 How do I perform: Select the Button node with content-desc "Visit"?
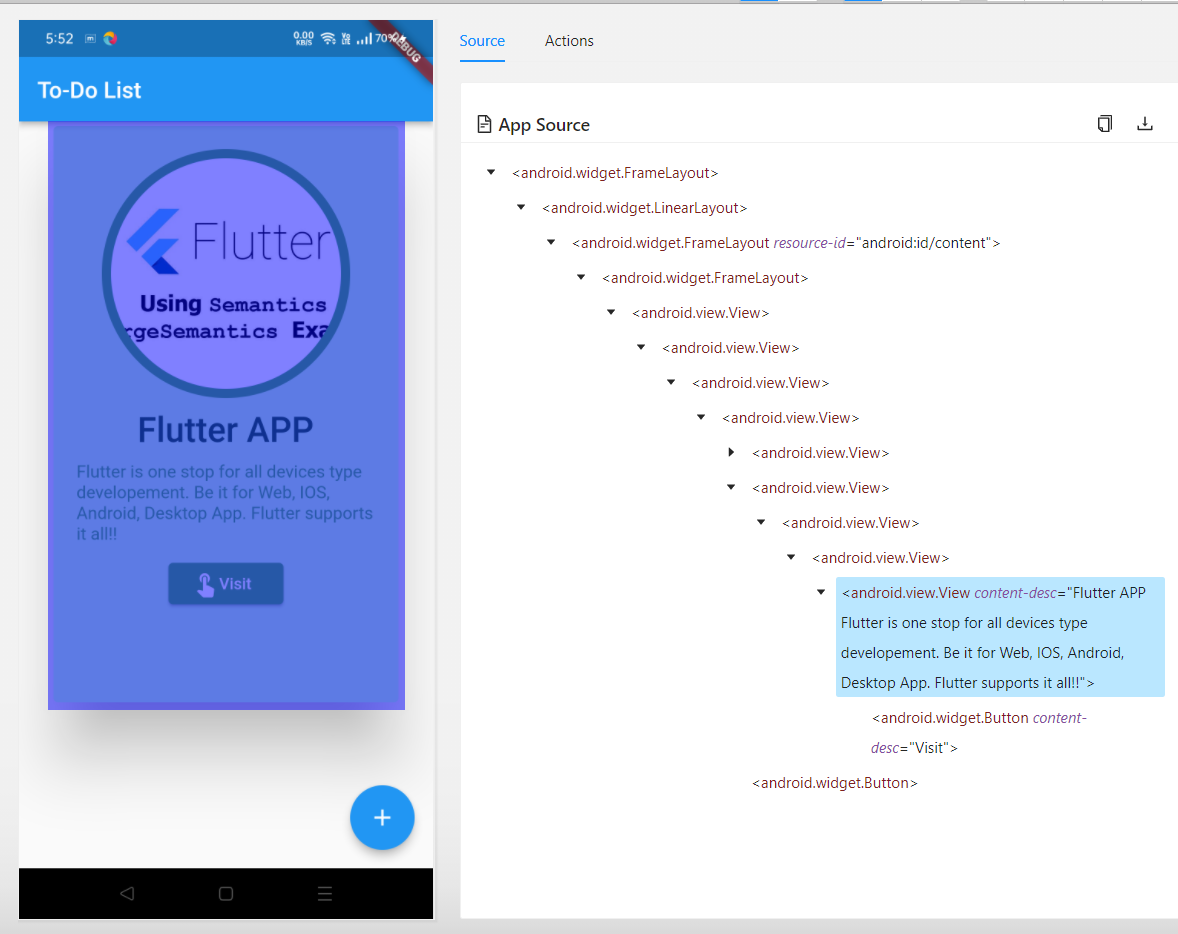click(x=979, y=733)
